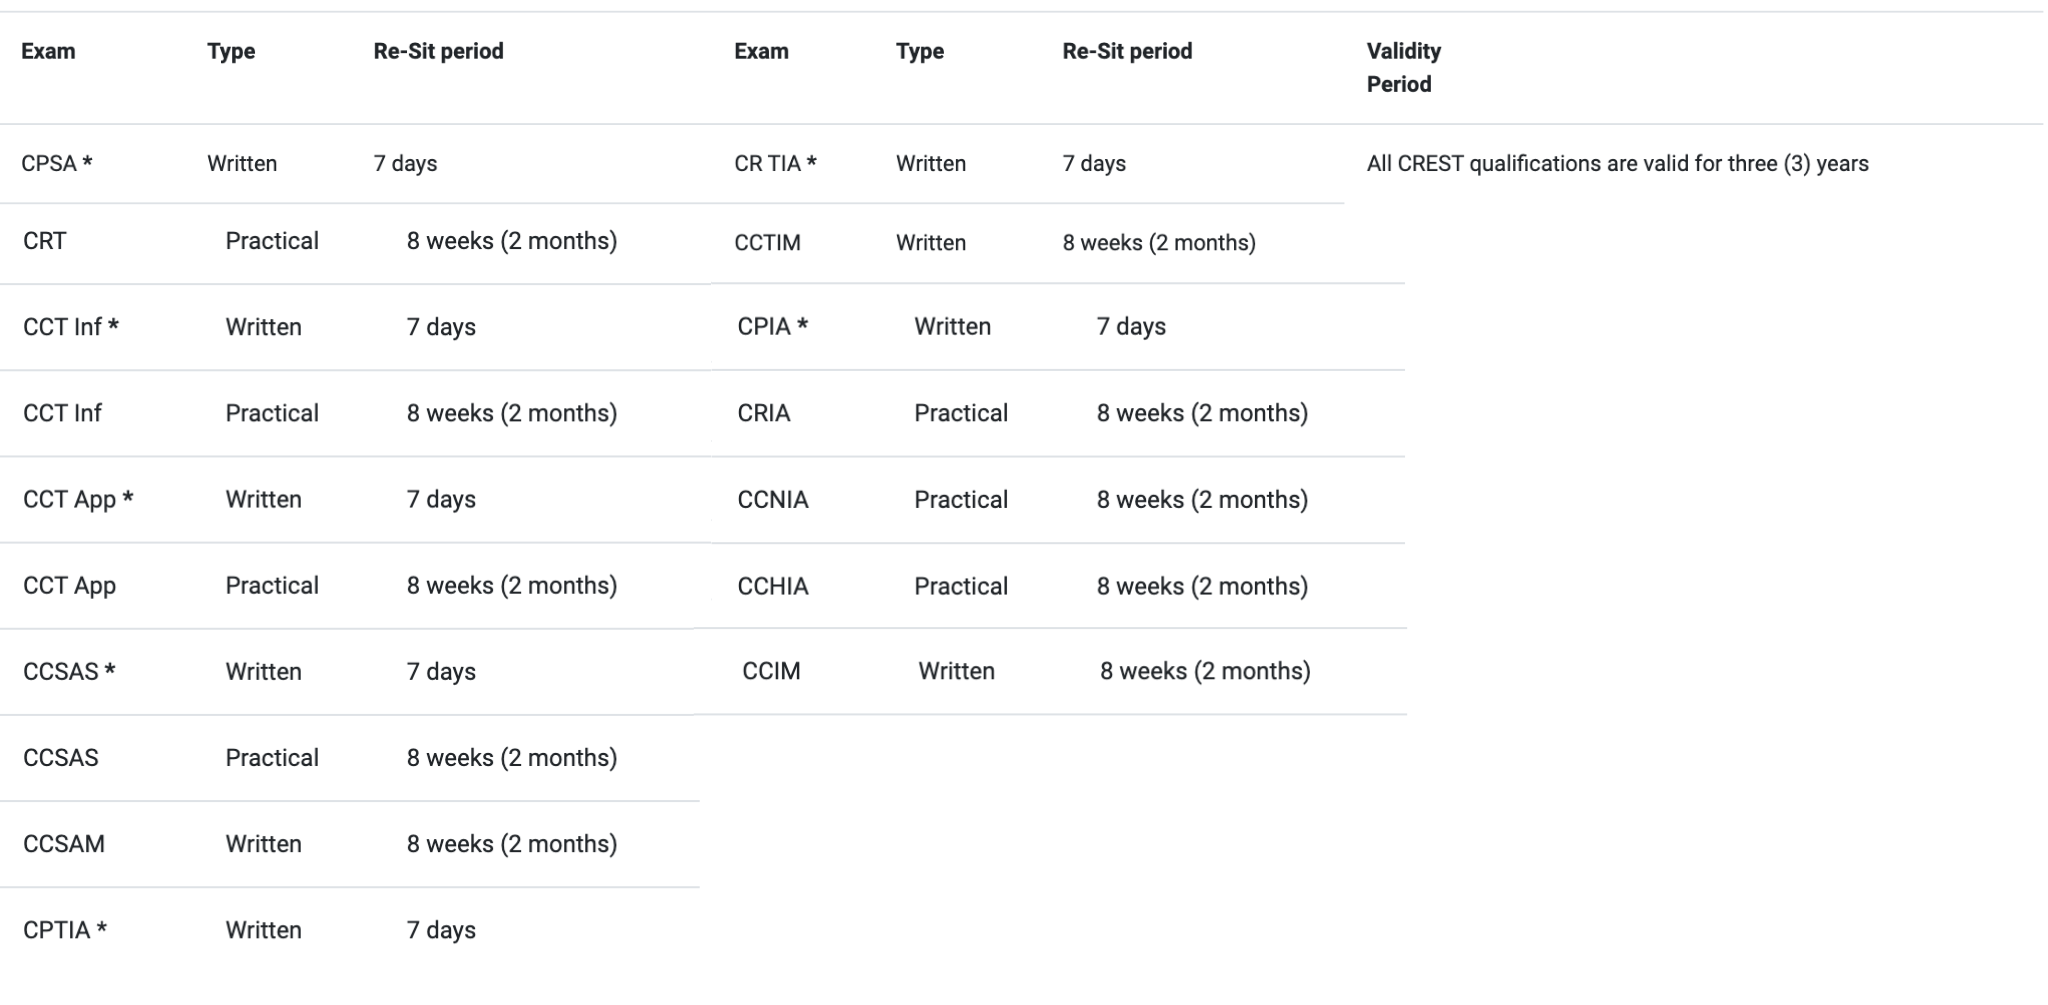Image resolution: width=2048 pixels, height=1005 pixels.
Task: Click the CCSAS * written exam name
Action: click(x=69, y=671)
